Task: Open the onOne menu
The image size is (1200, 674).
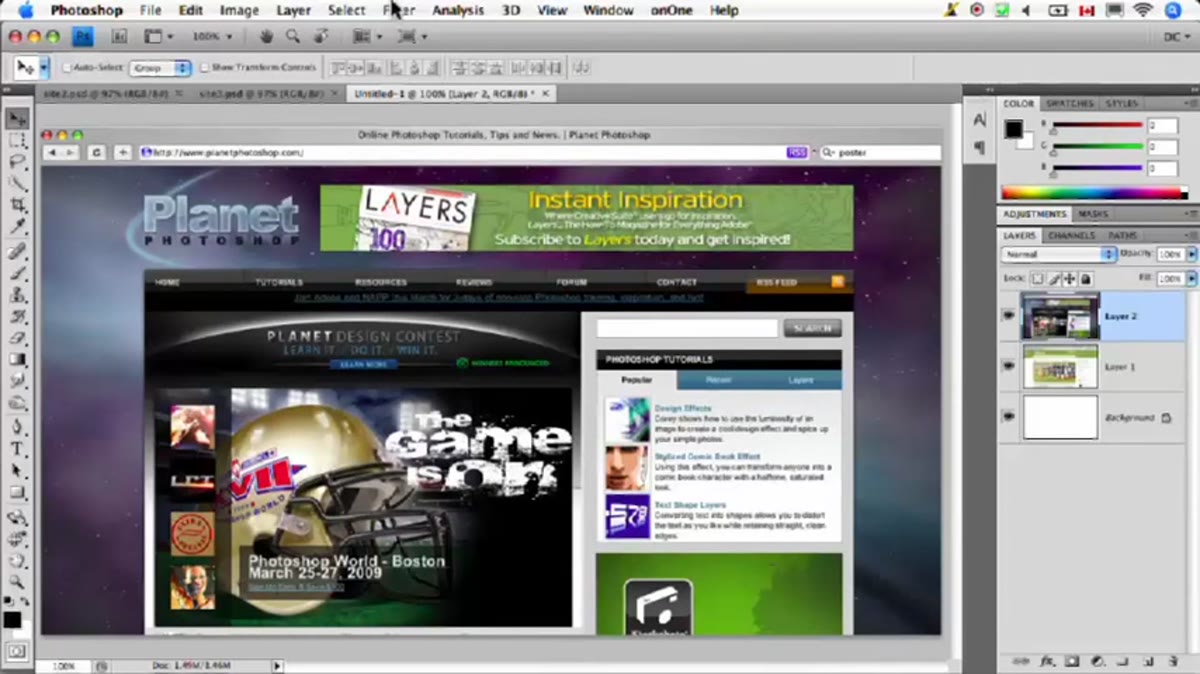Action: click(x=670, y=10)
